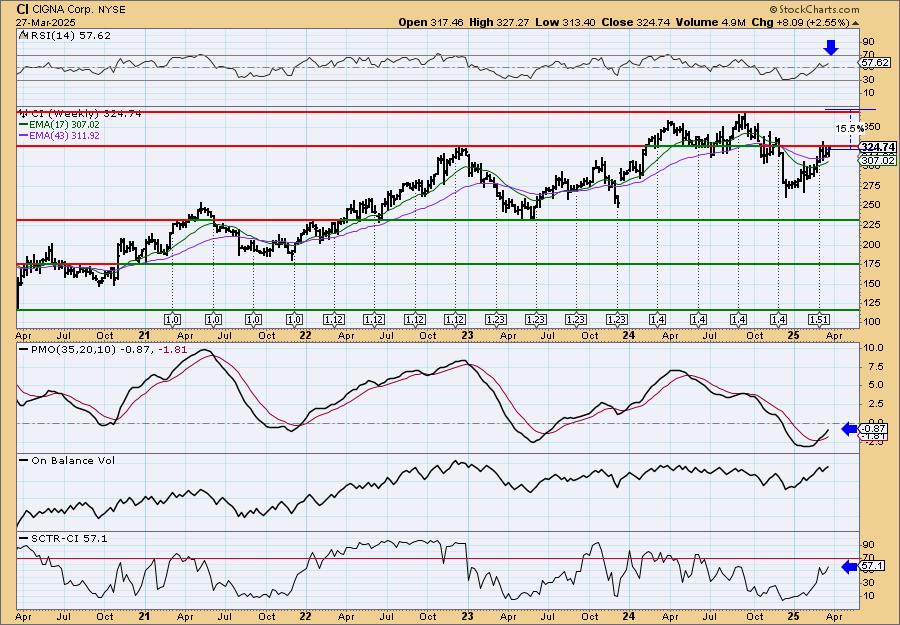Click the RSI(14) 57.62 panel title

point(69,35)
